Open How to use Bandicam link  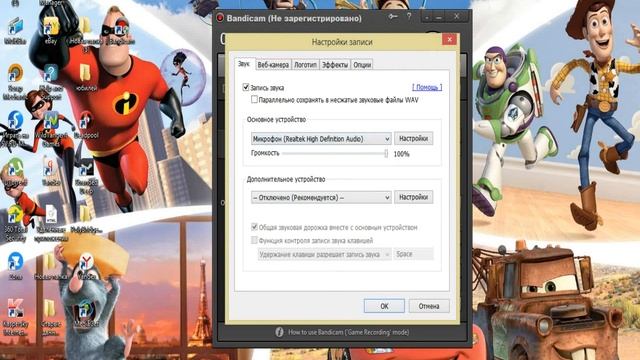[x=349, y=332]
